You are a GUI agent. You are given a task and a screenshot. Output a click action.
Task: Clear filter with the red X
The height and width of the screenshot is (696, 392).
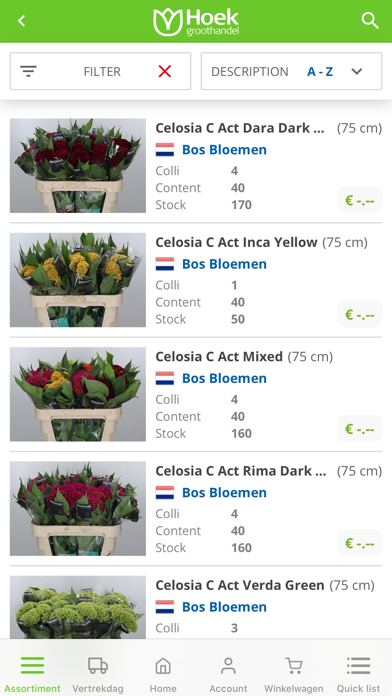pos(165,71)
